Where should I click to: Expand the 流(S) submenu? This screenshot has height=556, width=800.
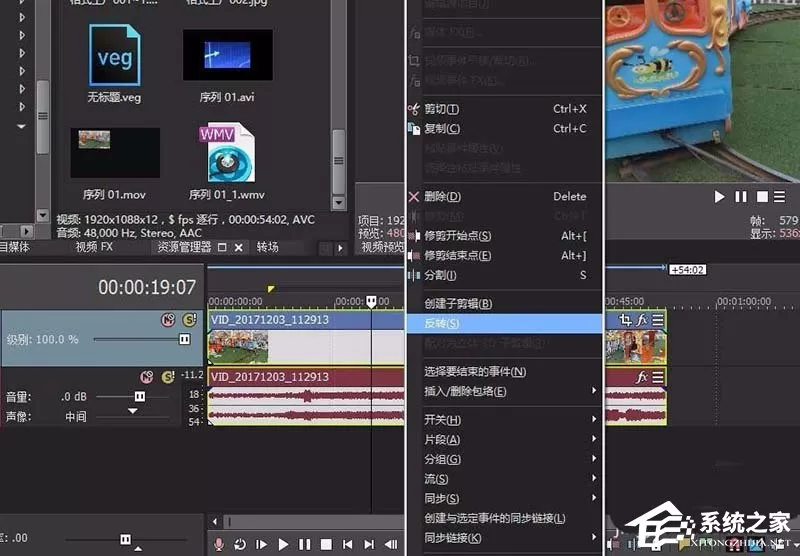point(505,479)
